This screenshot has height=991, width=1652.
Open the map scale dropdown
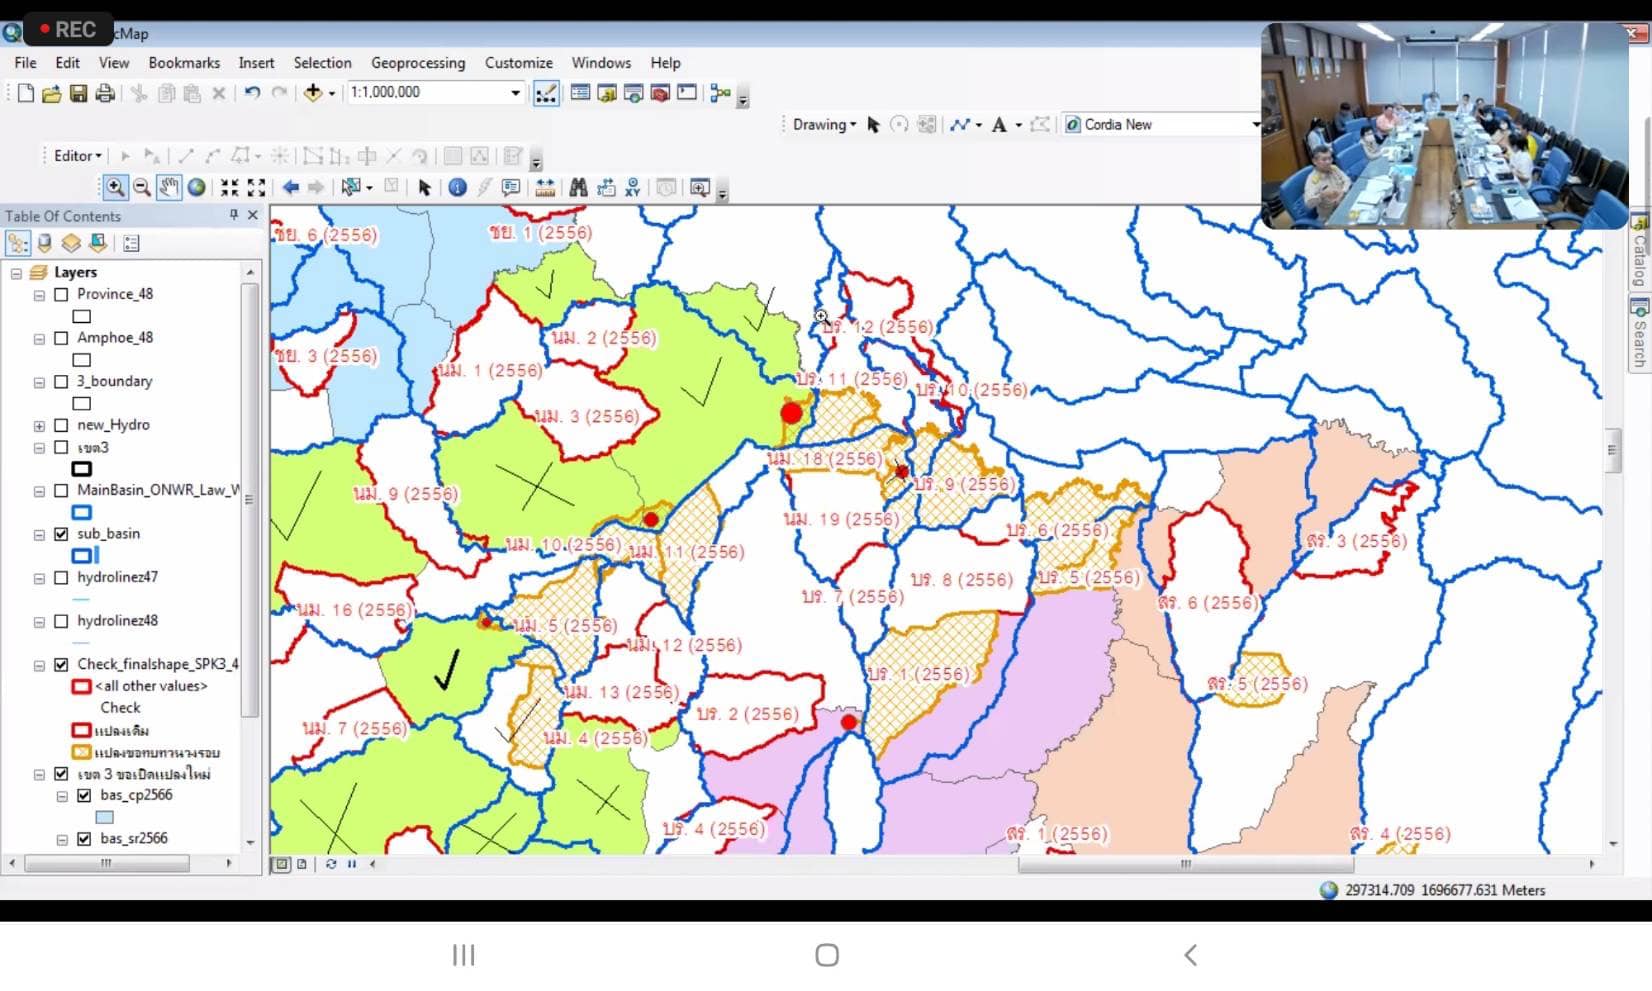(515, 93)
